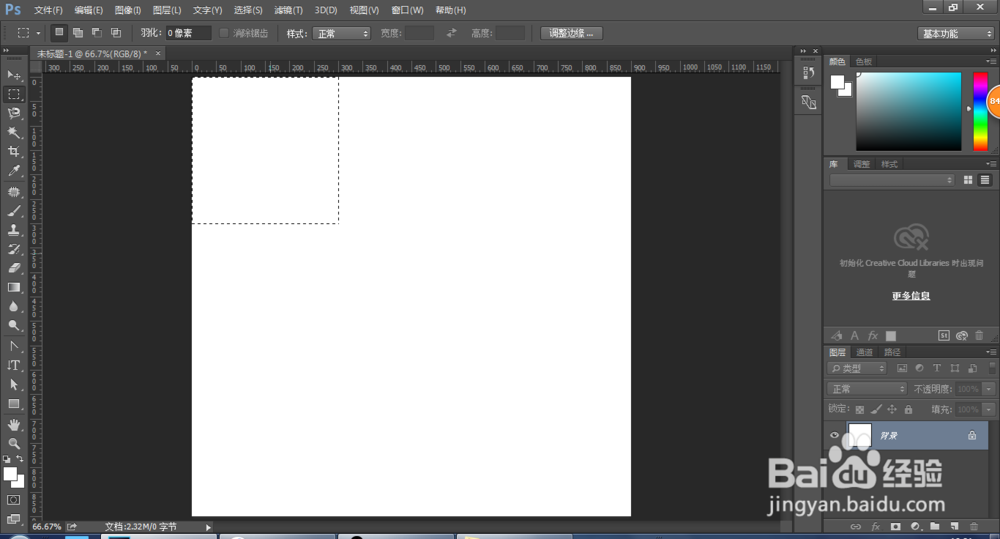Select the Rectangular Marquee tool

[x=14, y=94]
